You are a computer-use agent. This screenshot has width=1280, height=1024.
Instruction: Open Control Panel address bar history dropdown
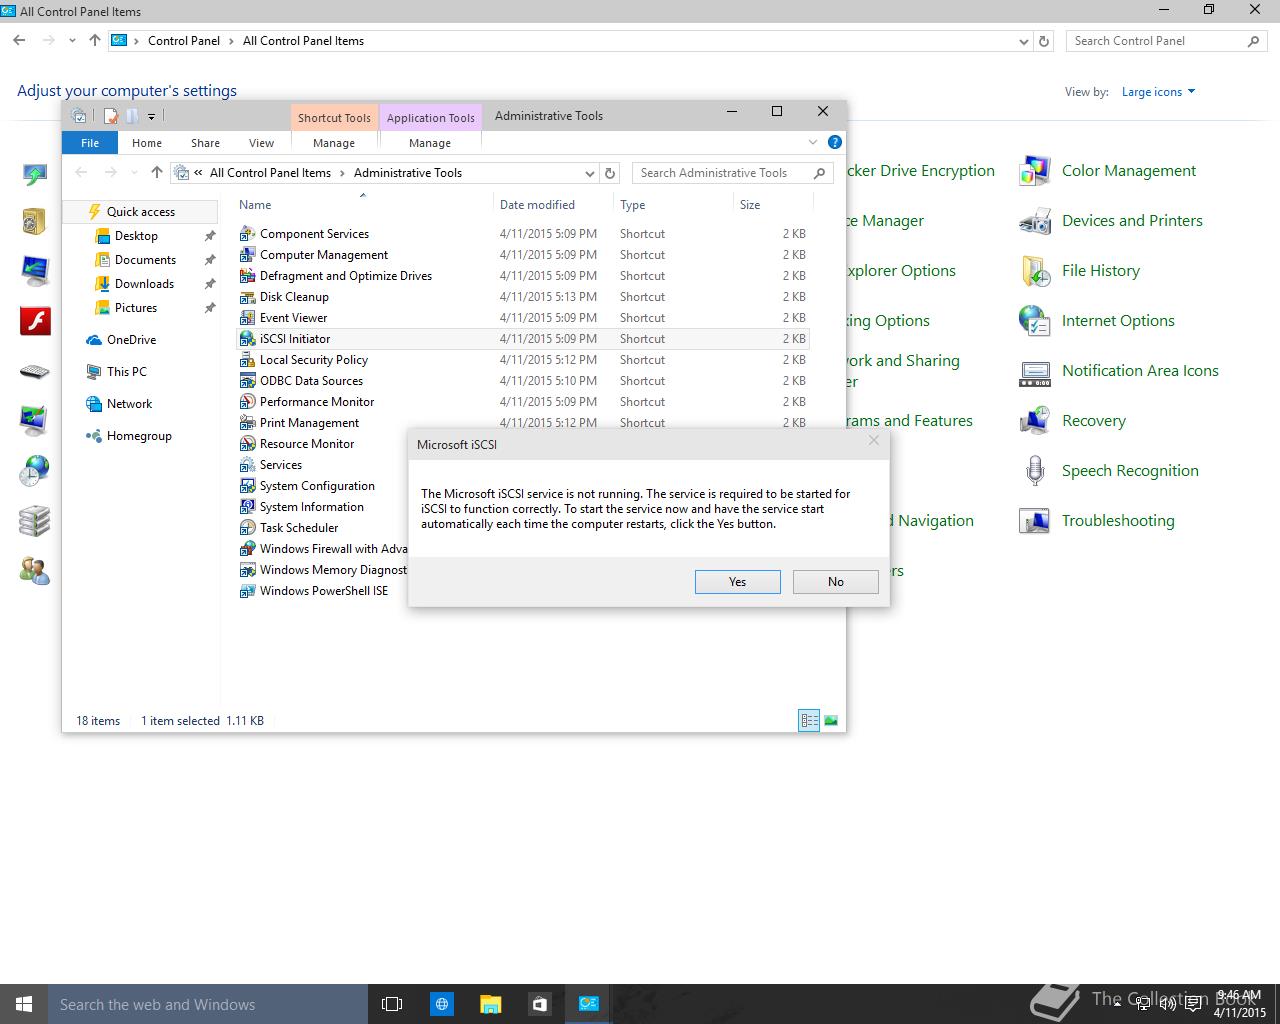(1023, 41)
